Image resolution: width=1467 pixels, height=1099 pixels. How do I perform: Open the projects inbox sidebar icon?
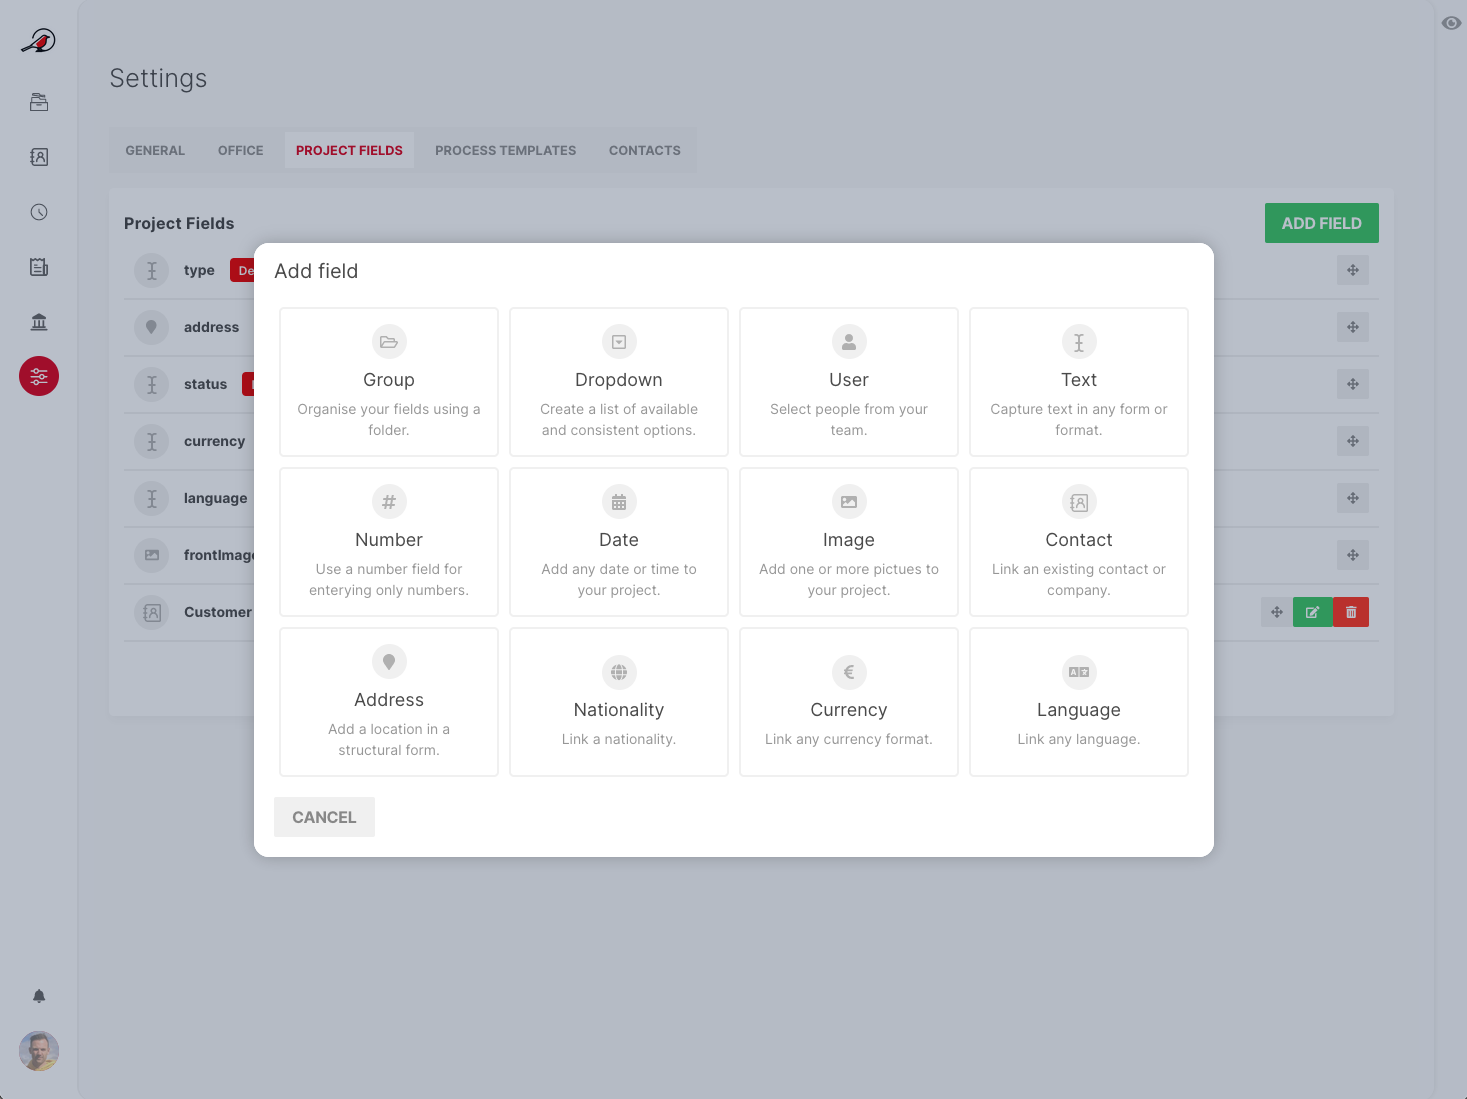coord(39,102)
